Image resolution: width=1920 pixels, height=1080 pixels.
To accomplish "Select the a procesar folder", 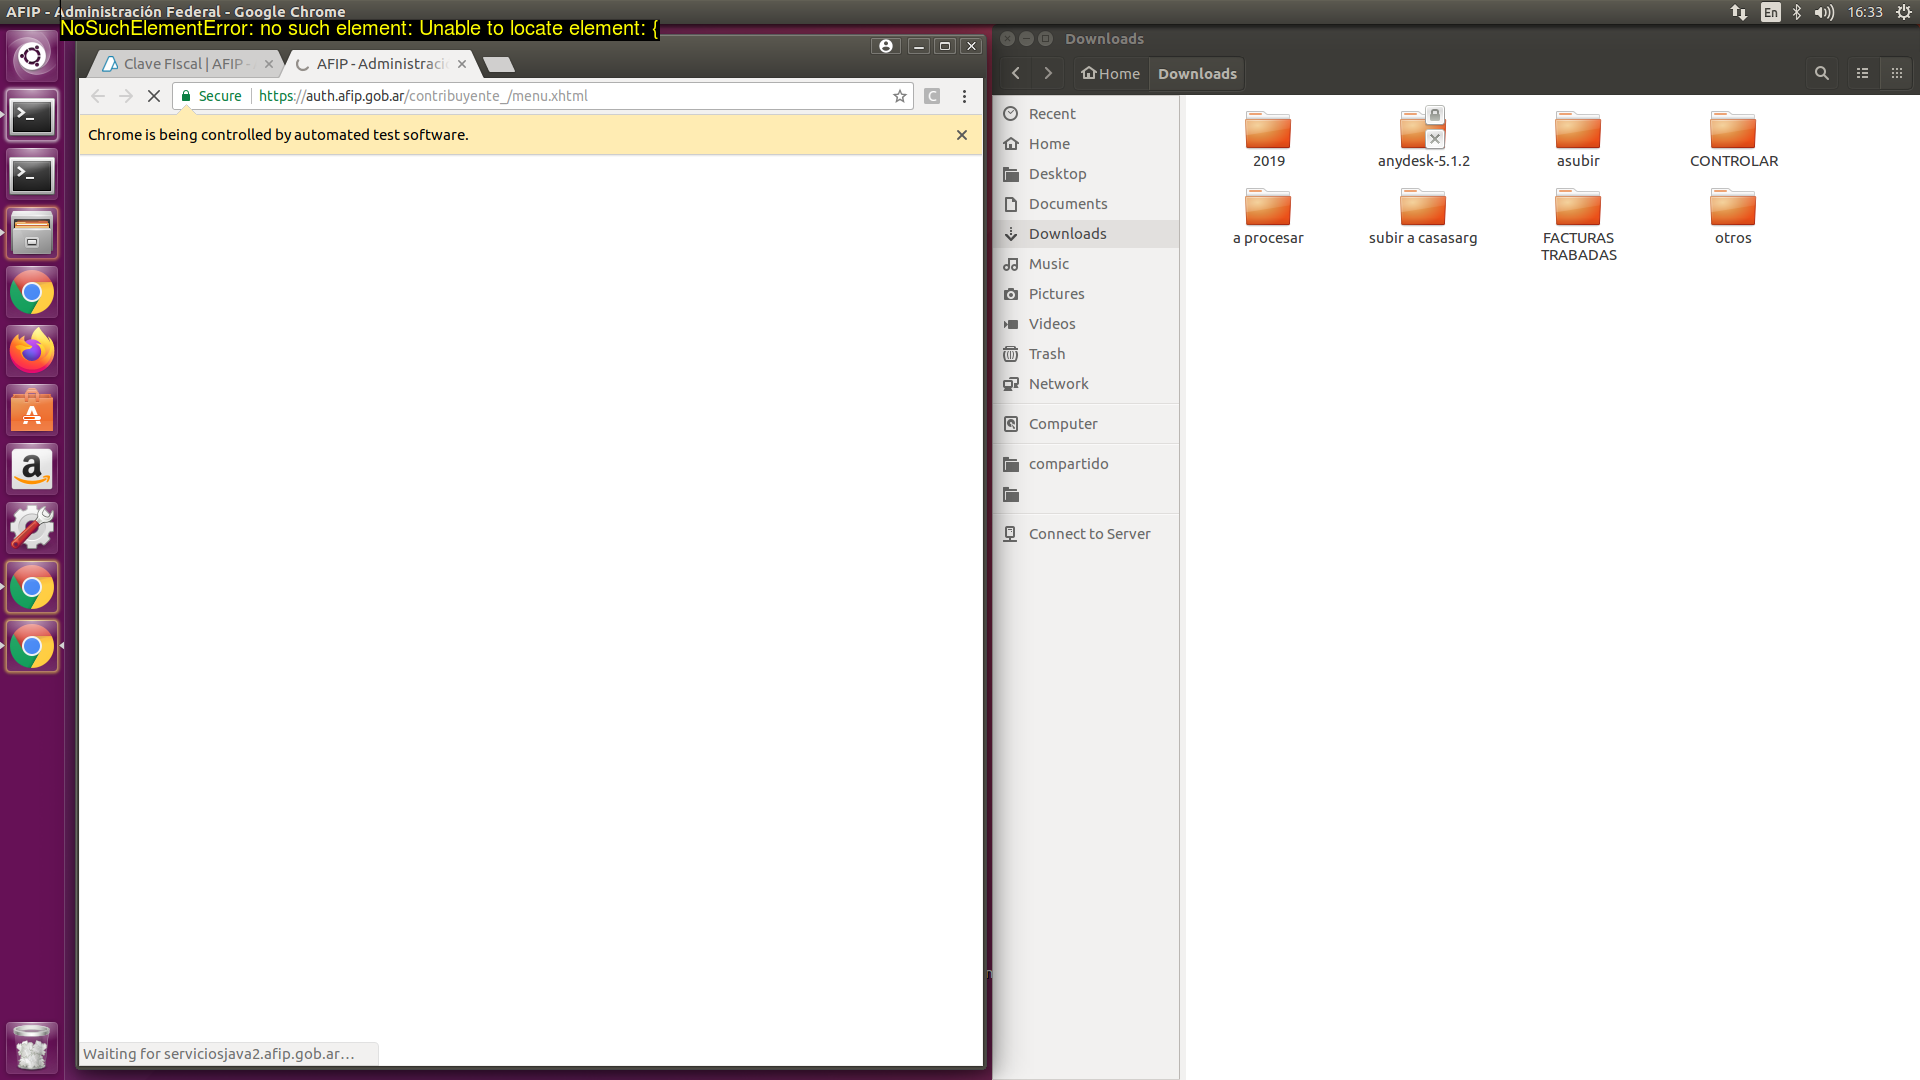I will point(1268,216).
